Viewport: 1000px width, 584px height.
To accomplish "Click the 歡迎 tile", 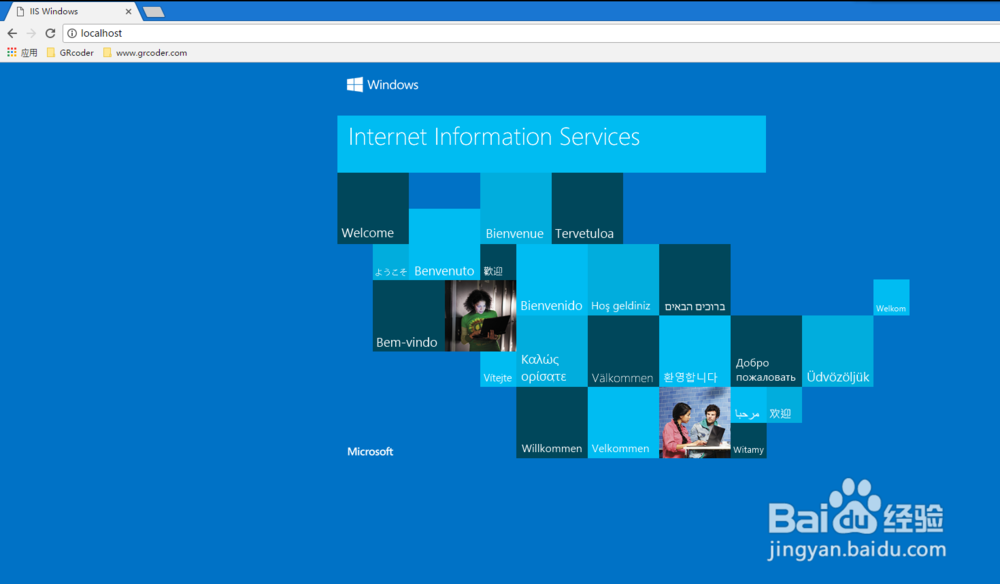I will coord(498,262).
